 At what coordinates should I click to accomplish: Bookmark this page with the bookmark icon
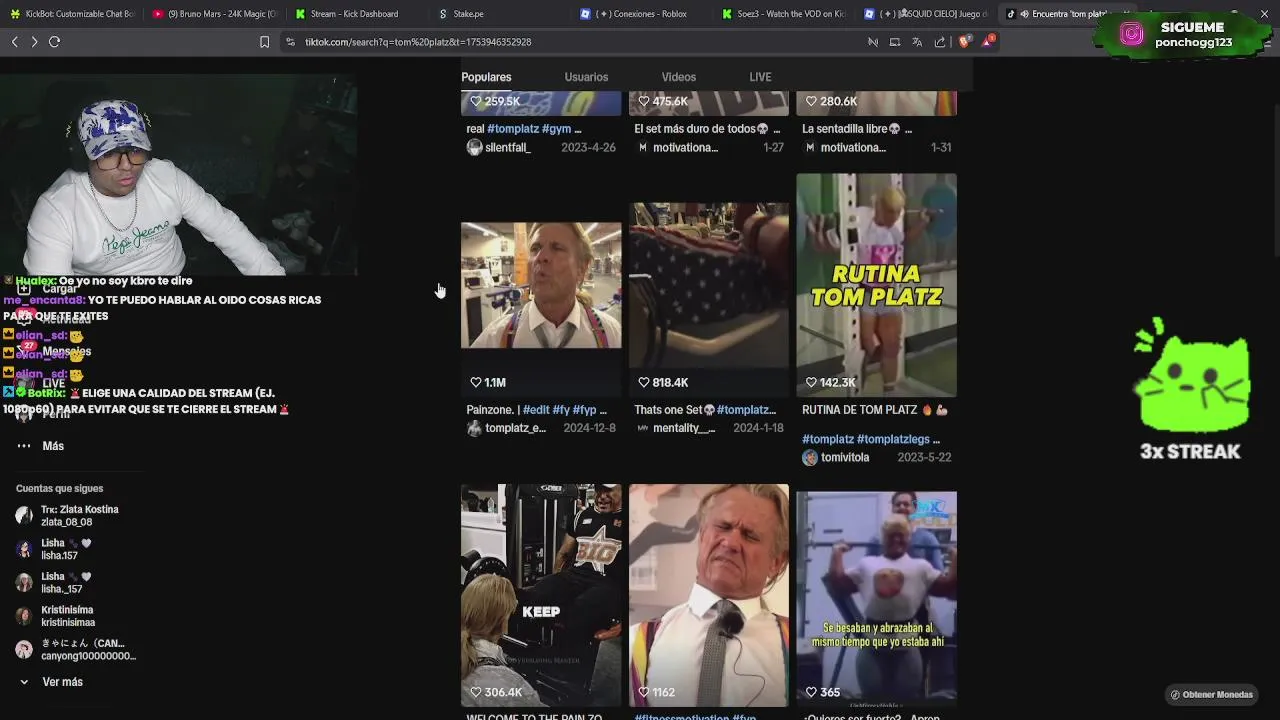(264, 42)
